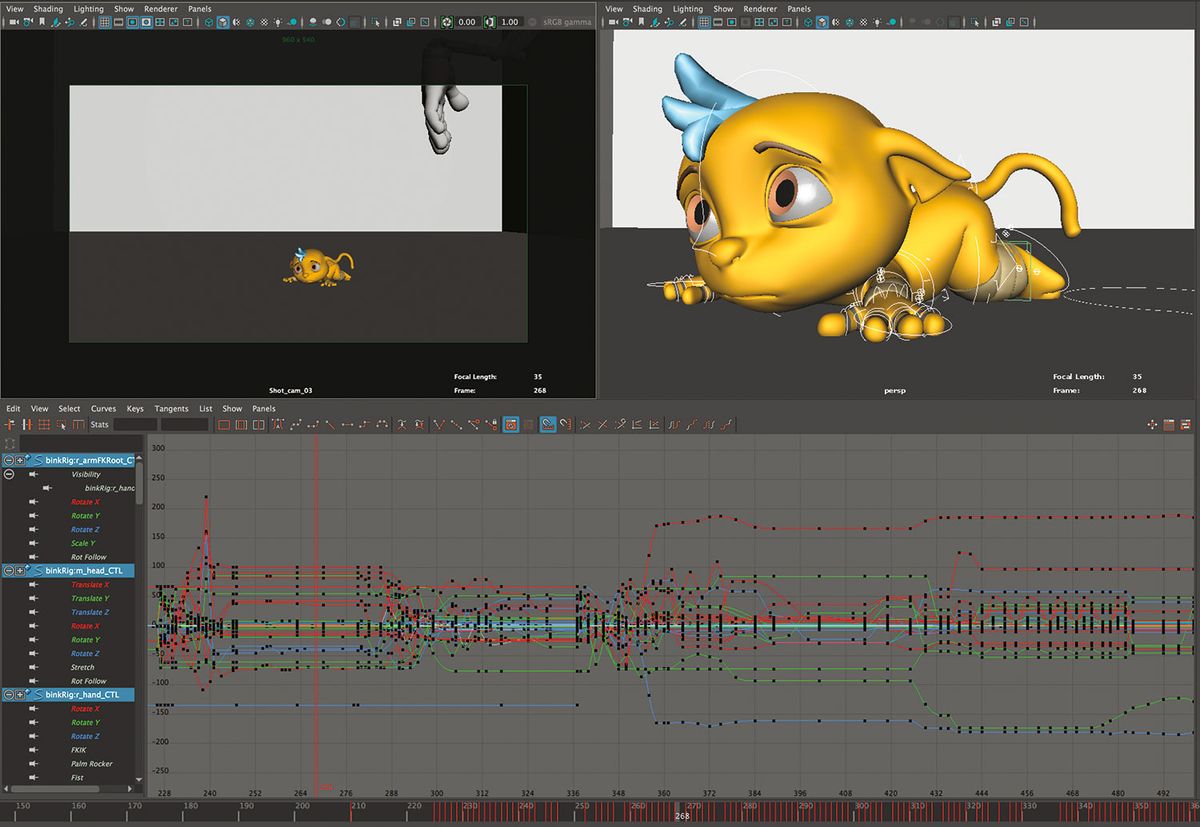Set flat tangents on selected keys
The width and height of the screenshot is (1200, 827).
coord(347,424)
